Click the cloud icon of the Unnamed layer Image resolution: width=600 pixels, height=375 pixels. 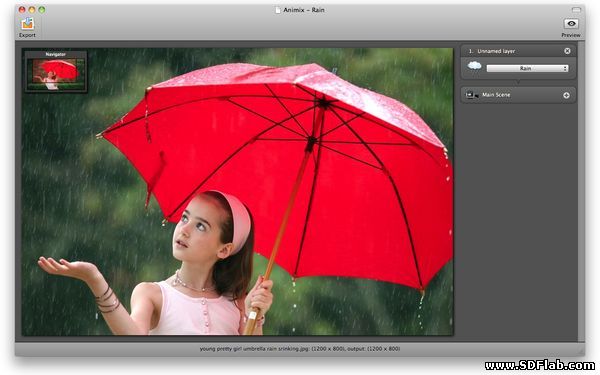474,66
